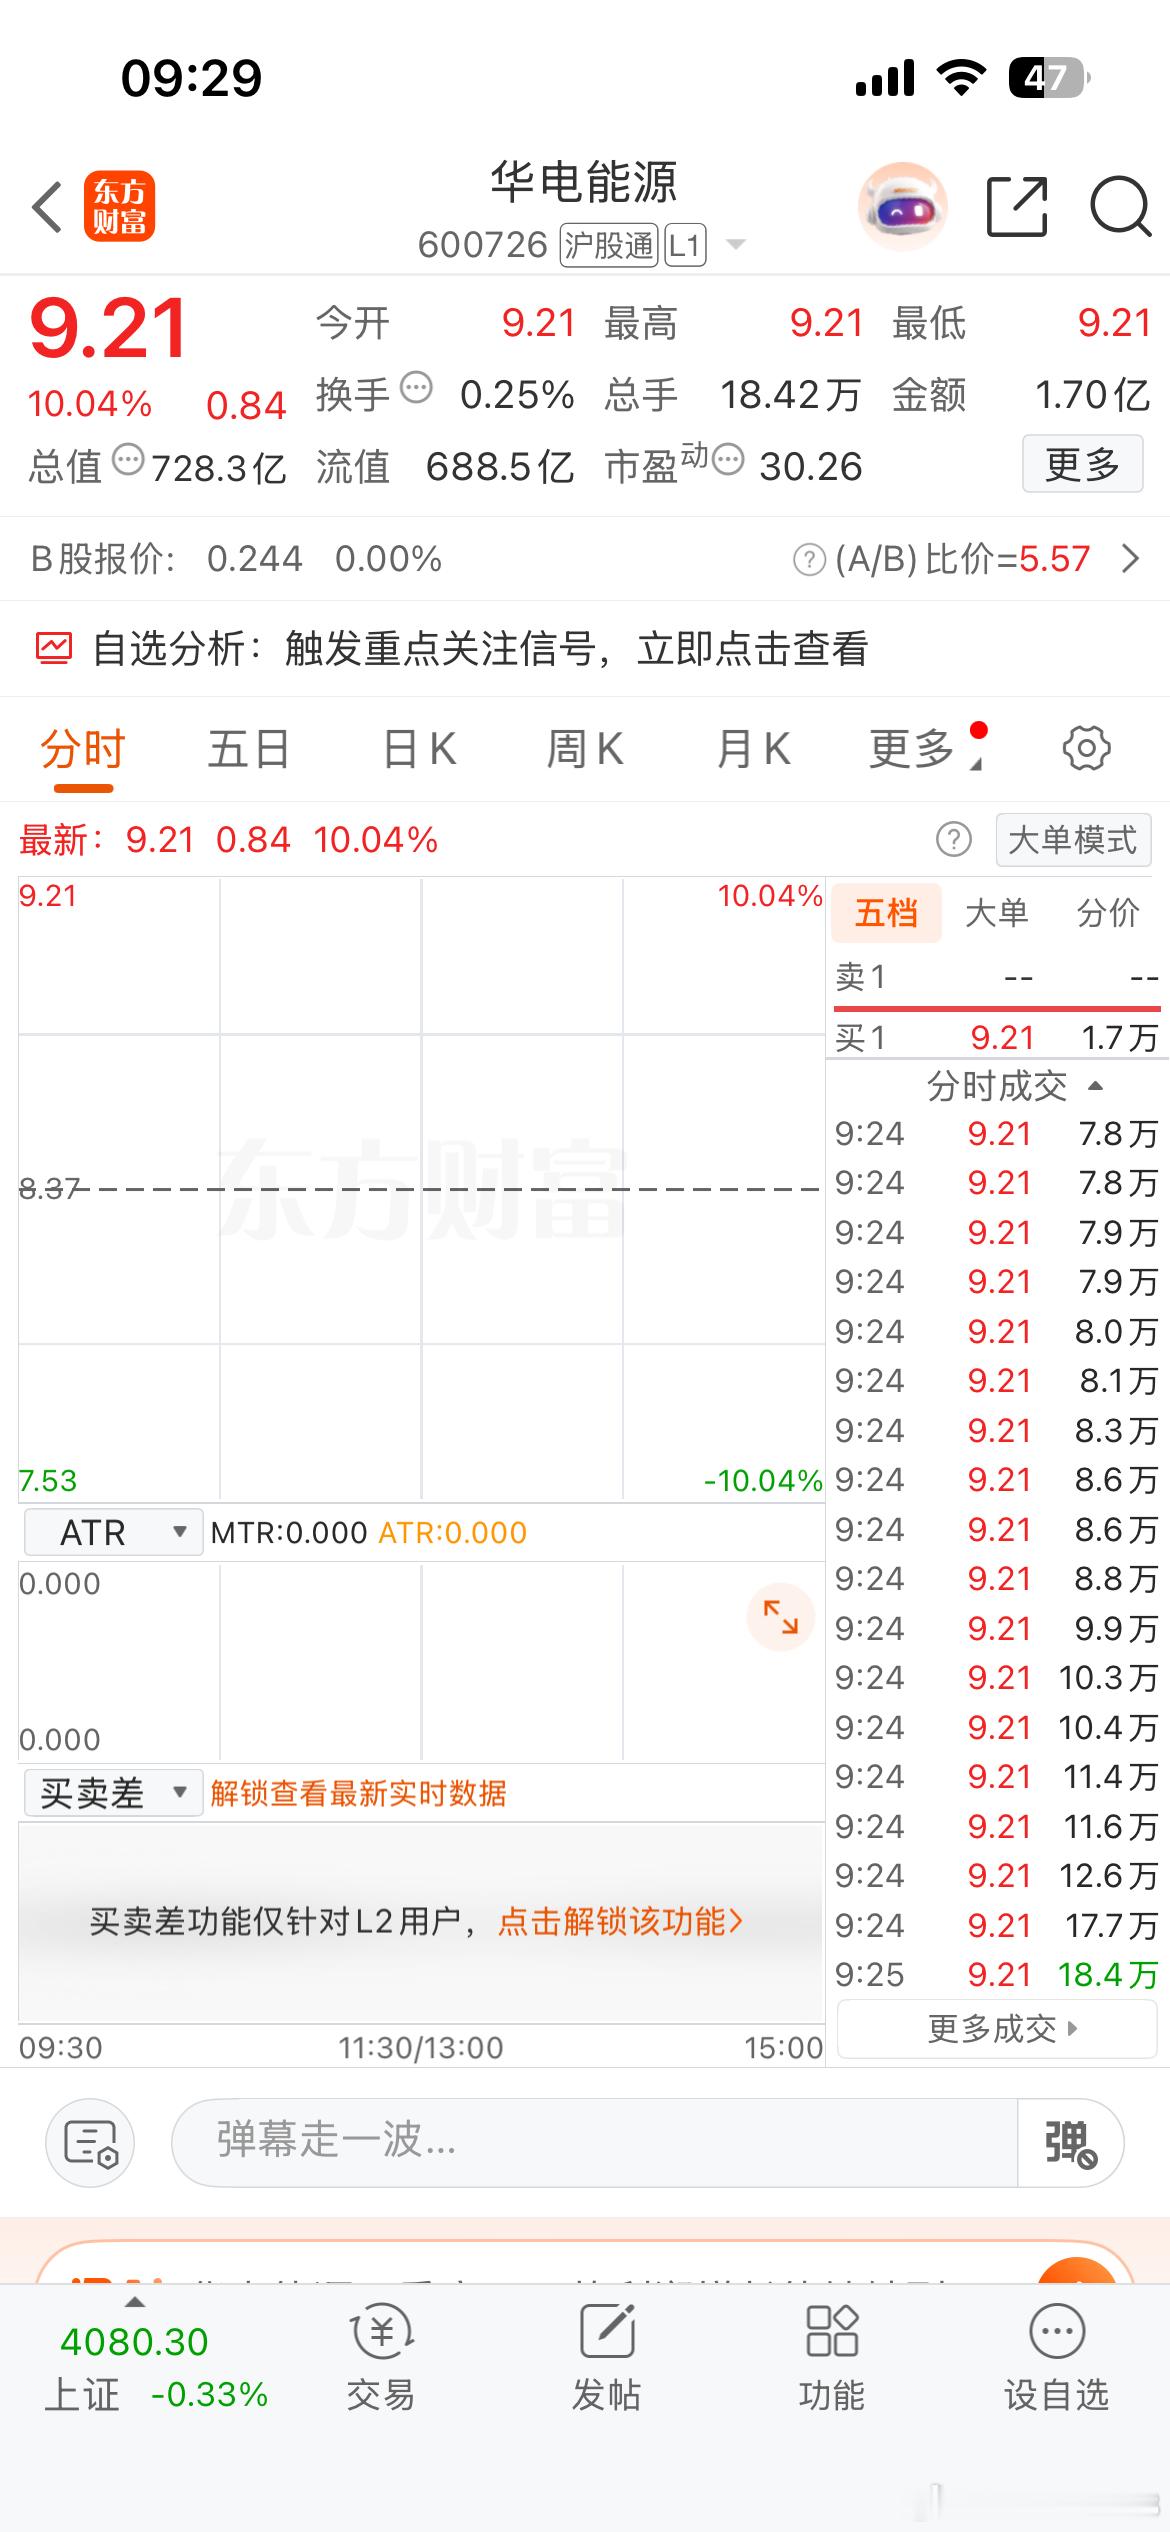This screenshot has width=1170, height=2532.
Task: Open 发帖 post icon
Action: pos(606,2358)
